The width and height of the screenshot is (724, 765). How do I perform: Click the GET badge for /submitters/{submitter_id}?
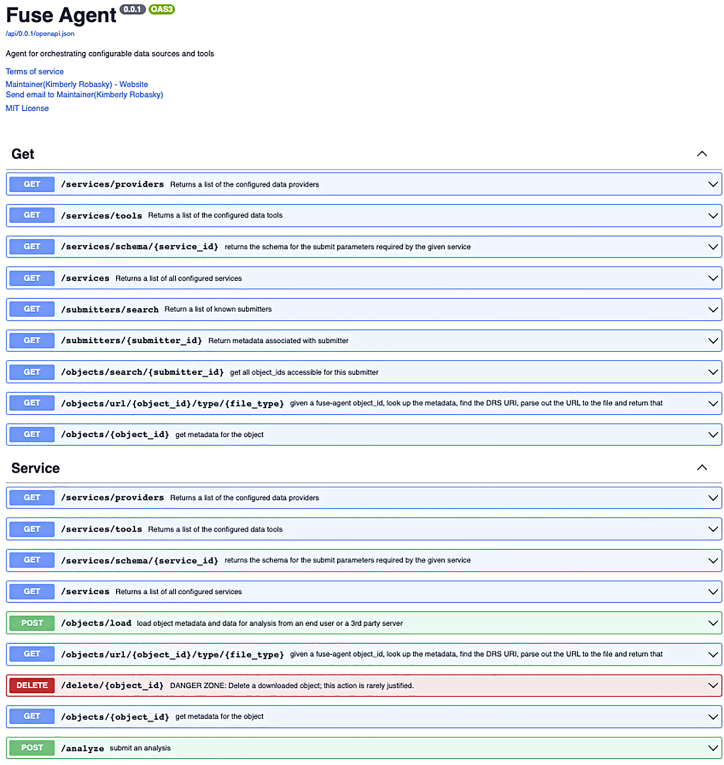pyautogui.click(x=31, y=340)
